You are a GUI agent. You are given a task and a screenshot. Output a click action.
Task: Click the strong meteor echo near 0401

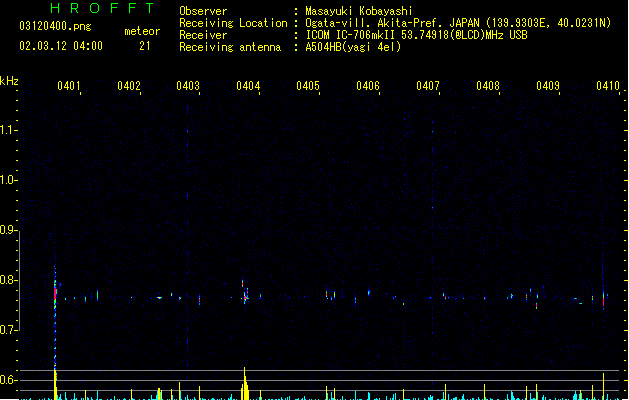click(55, 297)
